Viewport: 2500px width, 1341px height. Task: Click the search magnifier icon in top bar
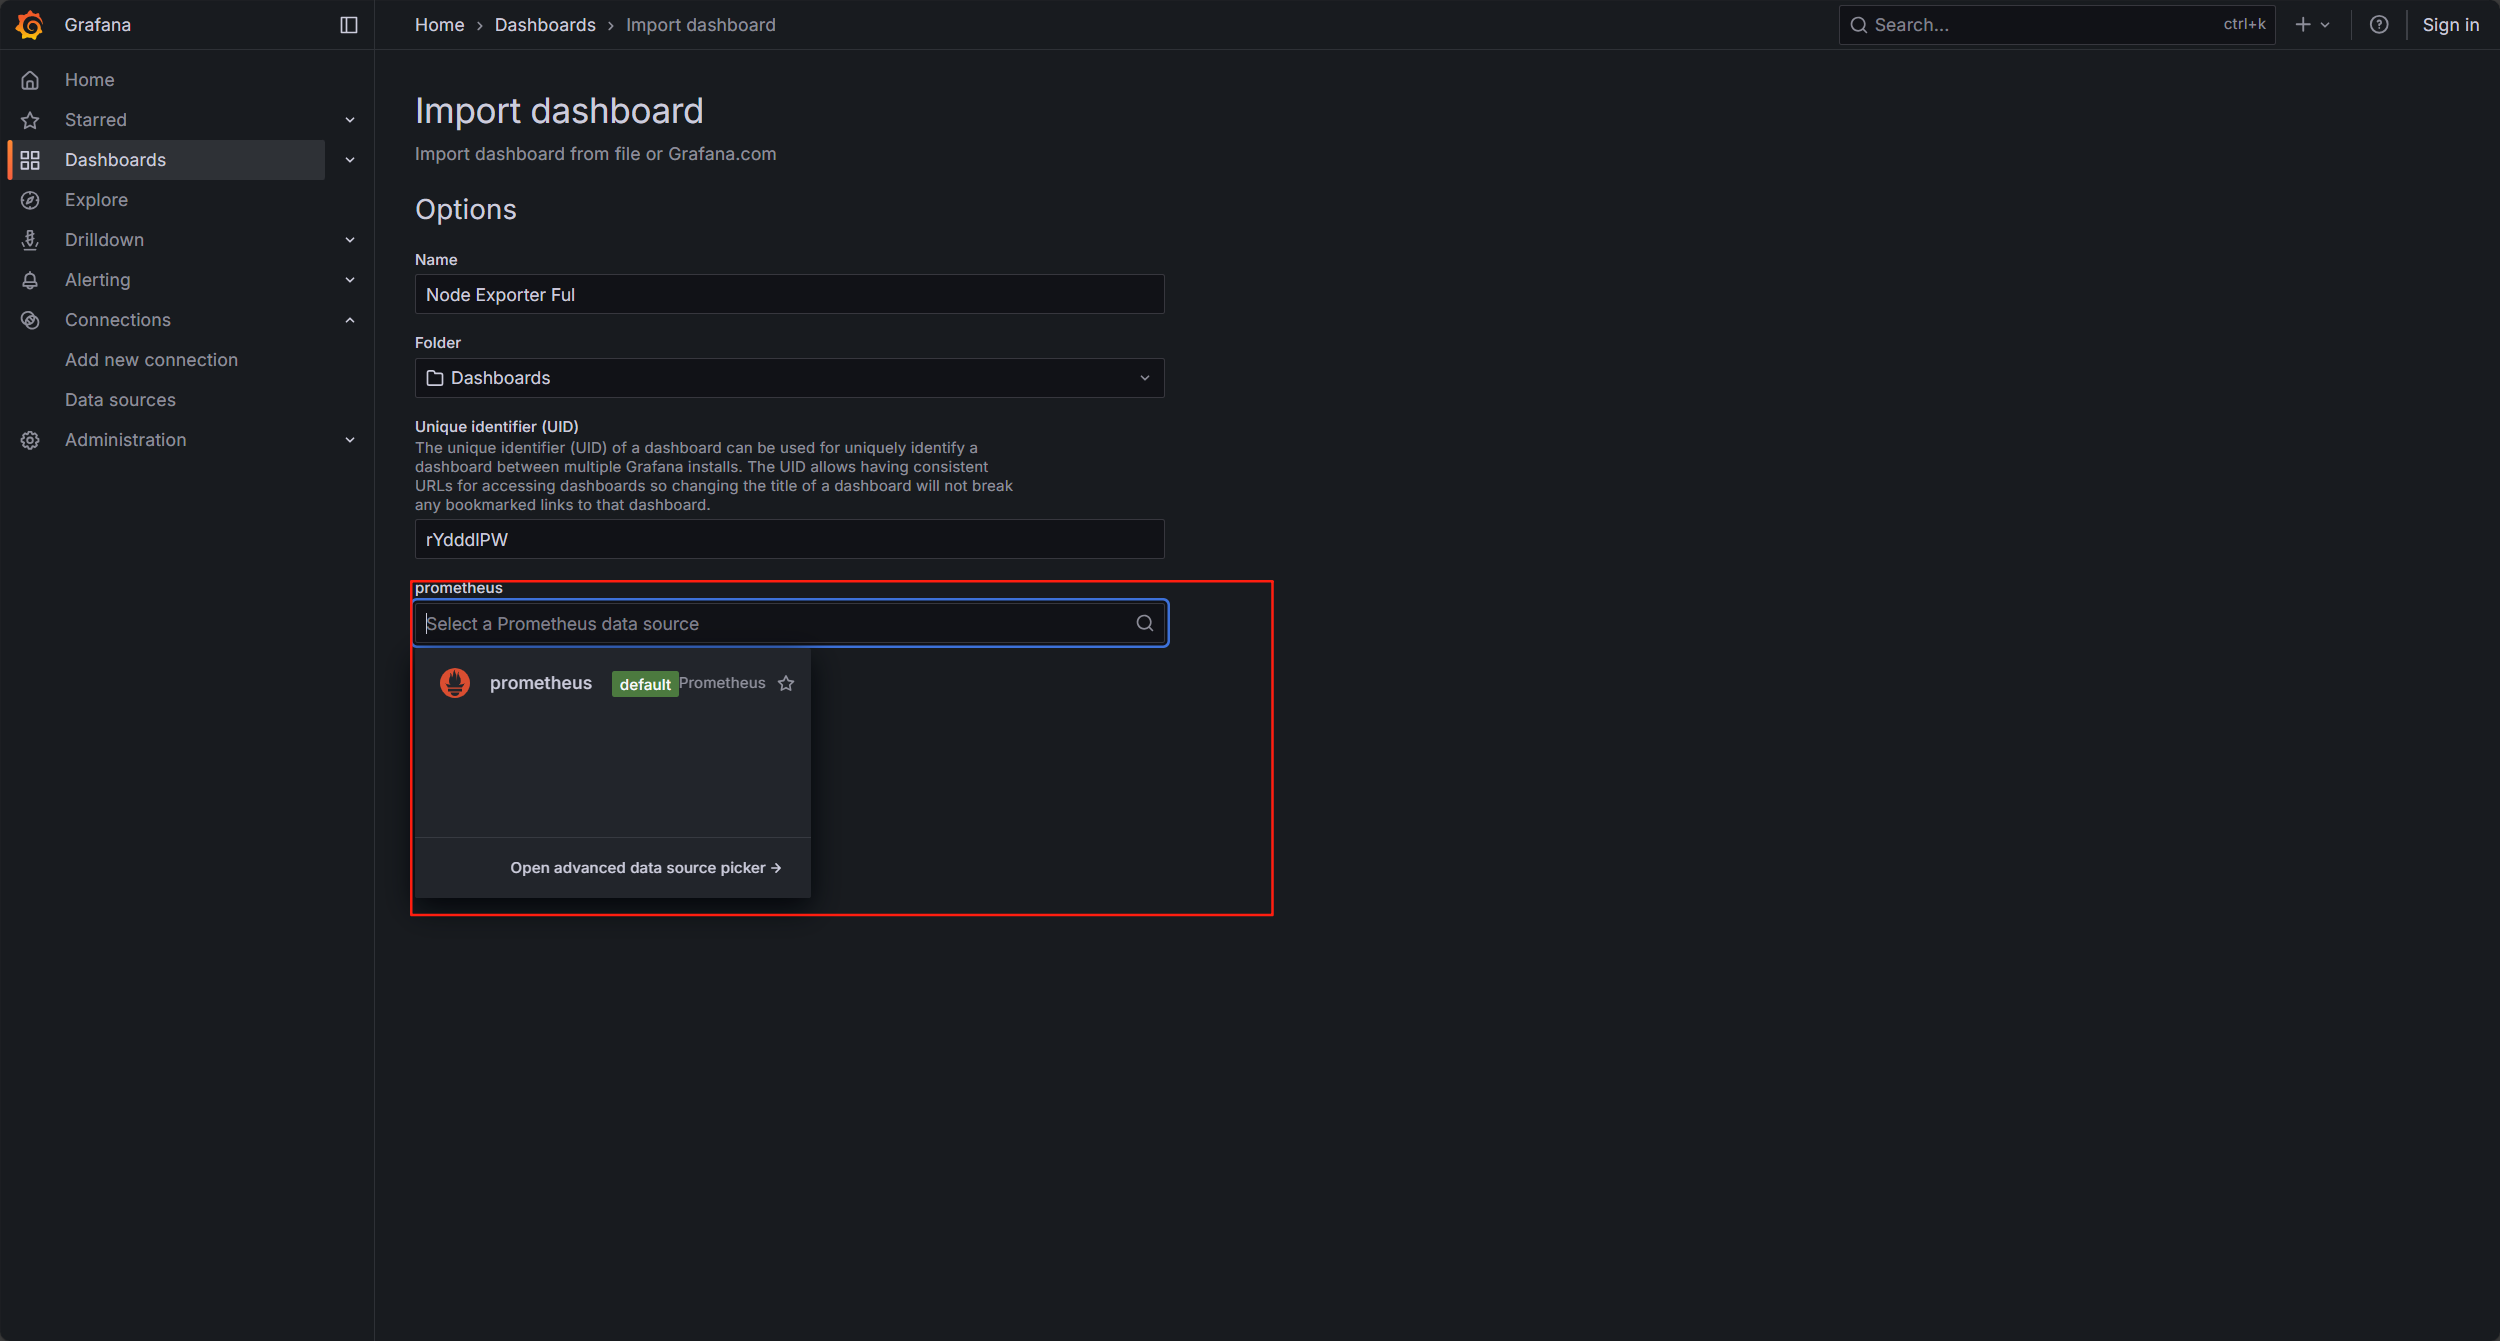pos(1859,25)
